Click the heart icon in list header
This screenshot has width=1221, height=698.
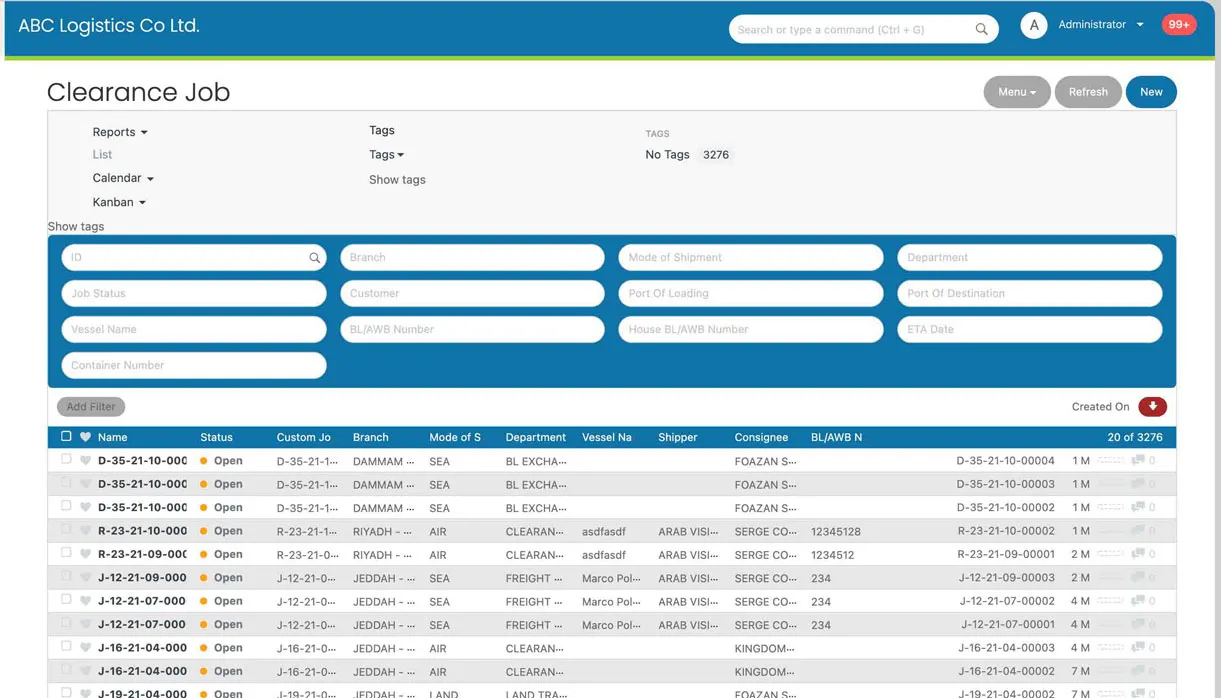pos(85,437)
